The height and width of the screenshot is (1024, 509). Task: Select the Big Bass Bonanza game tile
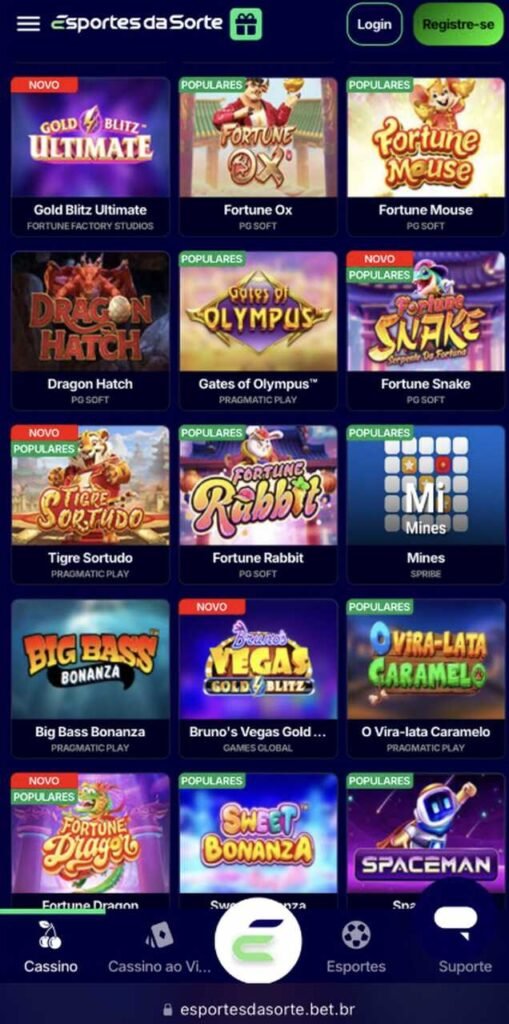pos(90,678)
